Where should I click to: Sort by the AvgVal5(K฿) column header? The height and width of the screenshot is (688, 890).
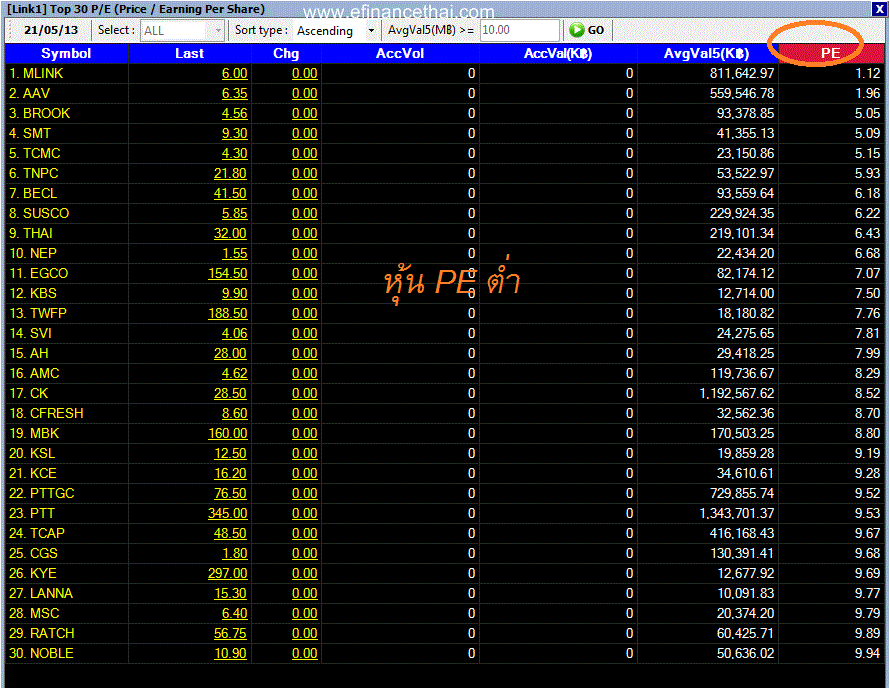click(707, 53)
